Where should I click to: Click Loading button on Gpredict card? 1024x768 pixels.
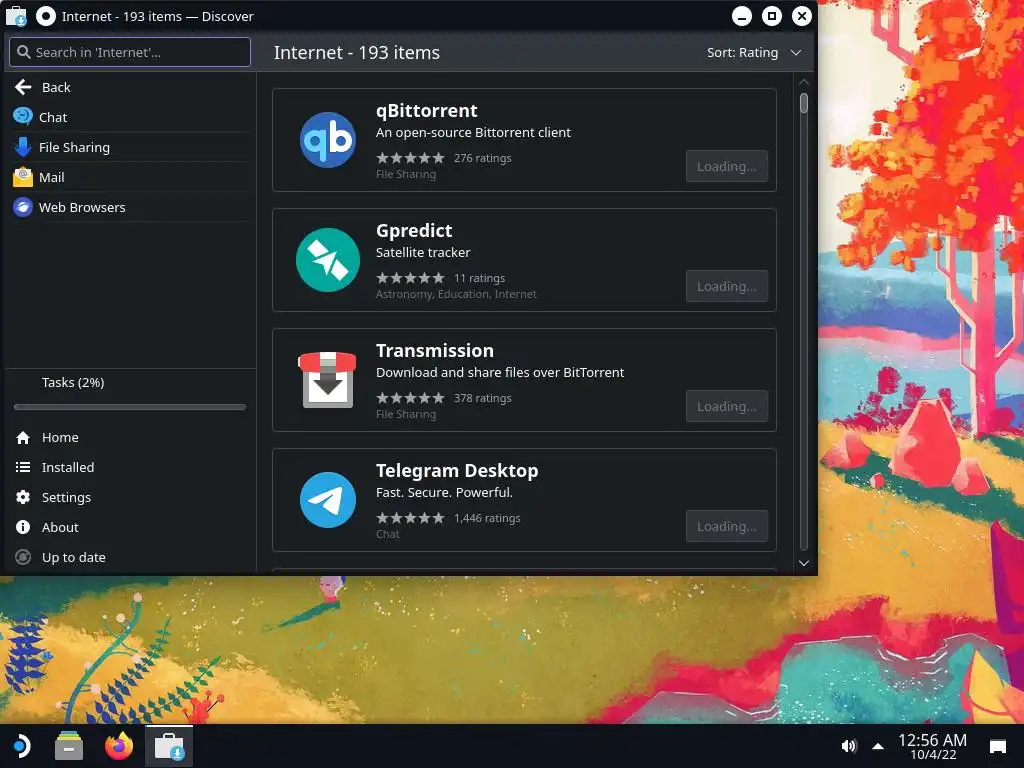727,286
